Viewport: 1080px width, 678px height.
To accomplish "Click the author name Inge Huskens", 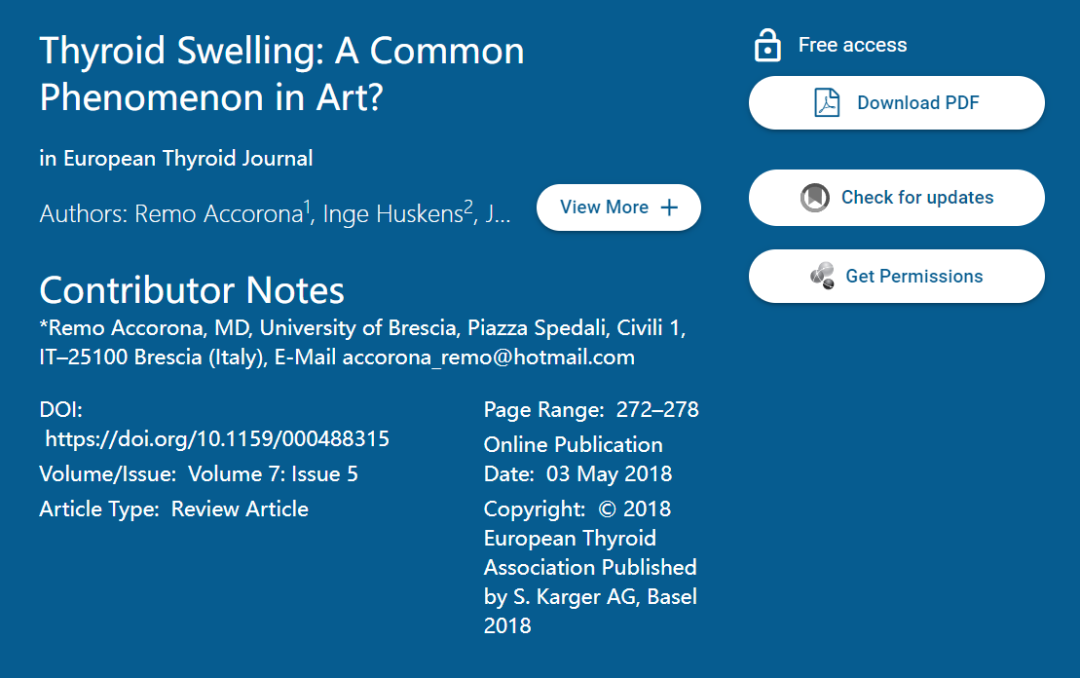I will coord(393,214).
